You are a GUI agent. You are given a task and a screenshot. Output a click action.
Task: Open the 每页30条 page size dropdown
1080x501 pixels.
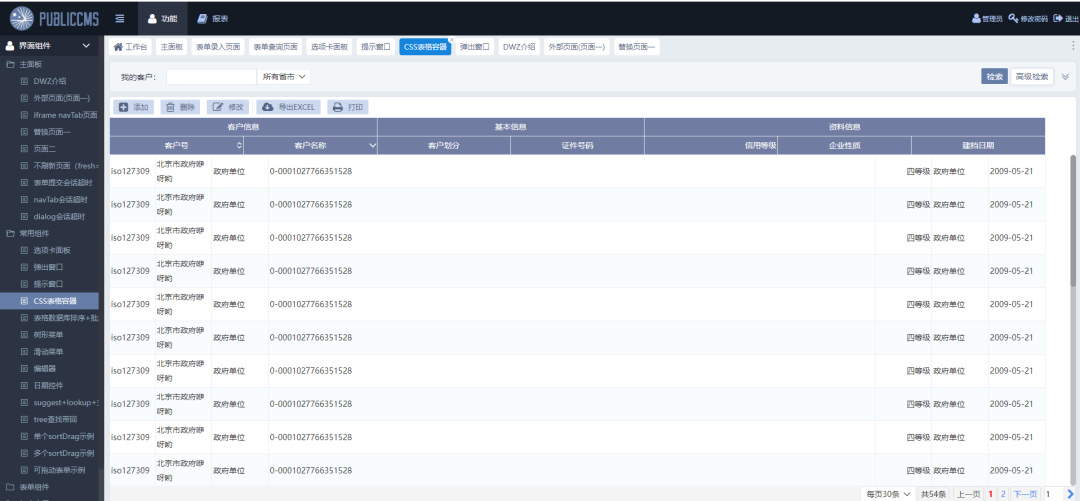pyautogui.click(x=889, y=494)
